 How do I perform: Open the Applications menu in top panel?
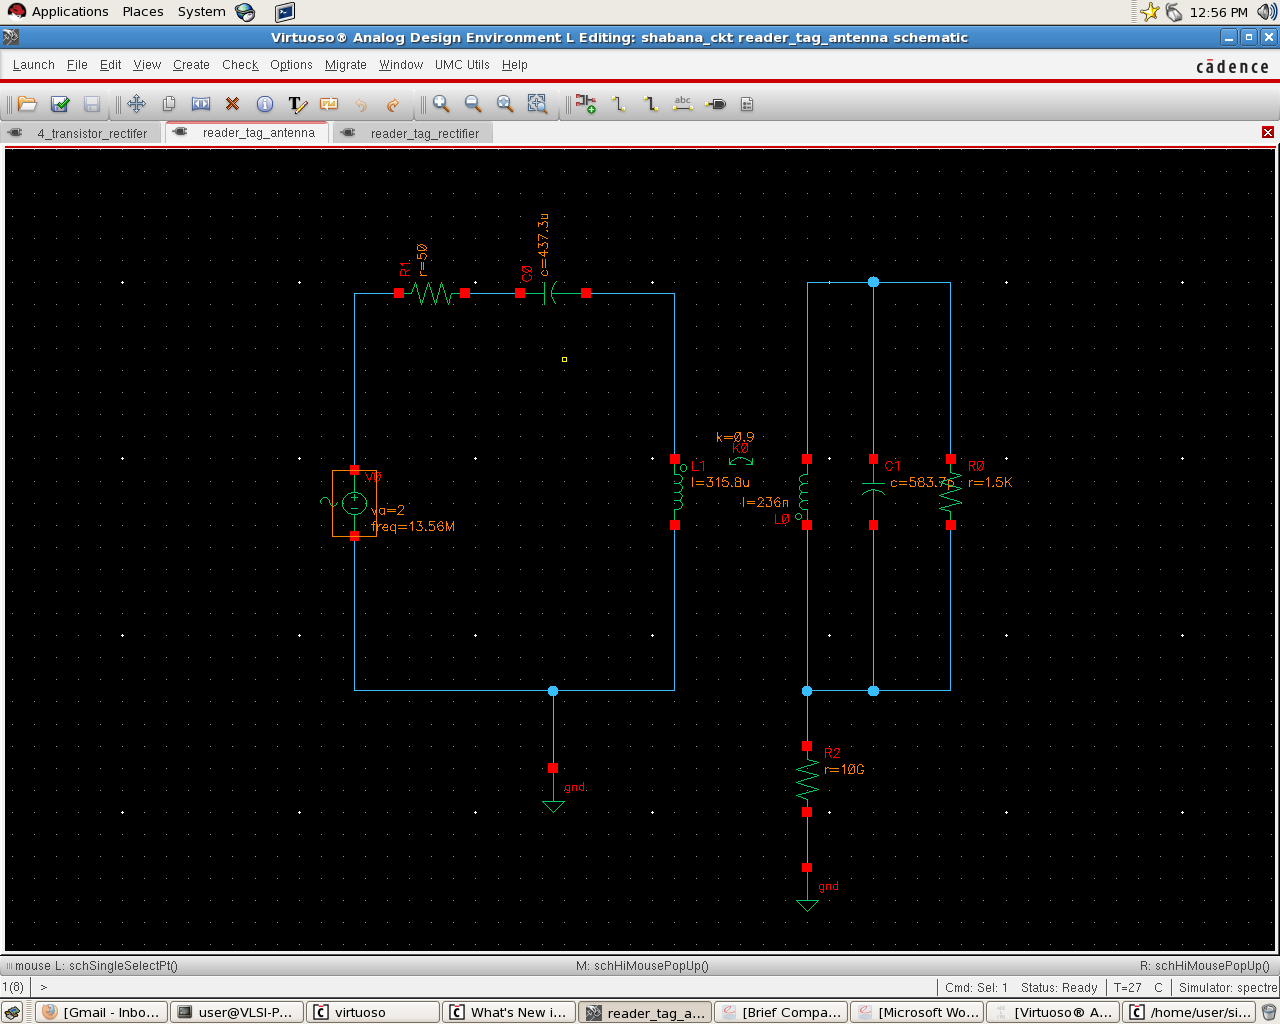pos(69,12)
